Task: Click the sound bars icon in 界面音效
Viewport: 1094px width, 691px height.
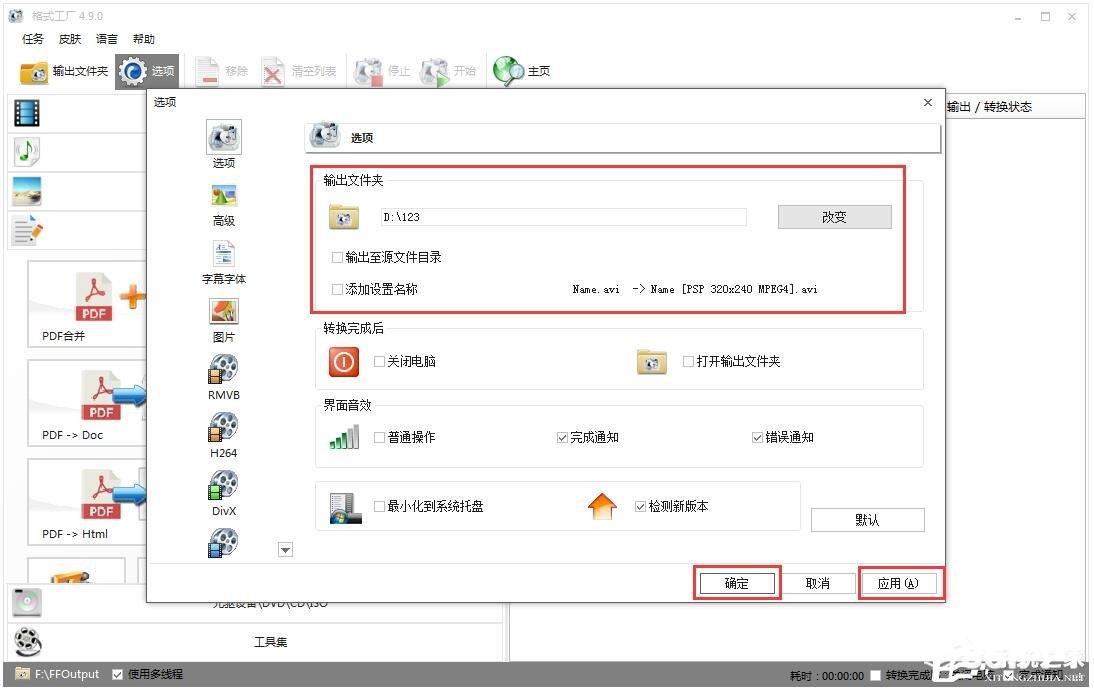Action: pos(345,438)
